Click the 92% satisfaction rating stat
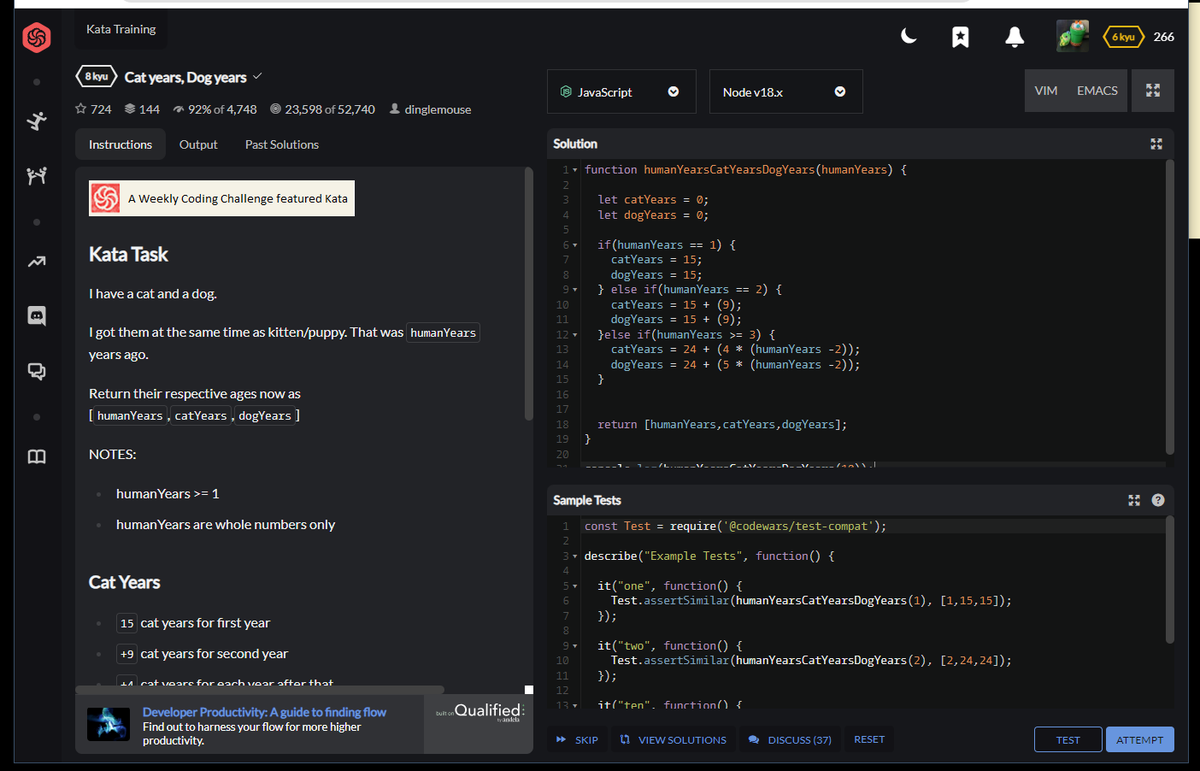The height and width of the screenshot is (771, 1200). coord(215,109)
